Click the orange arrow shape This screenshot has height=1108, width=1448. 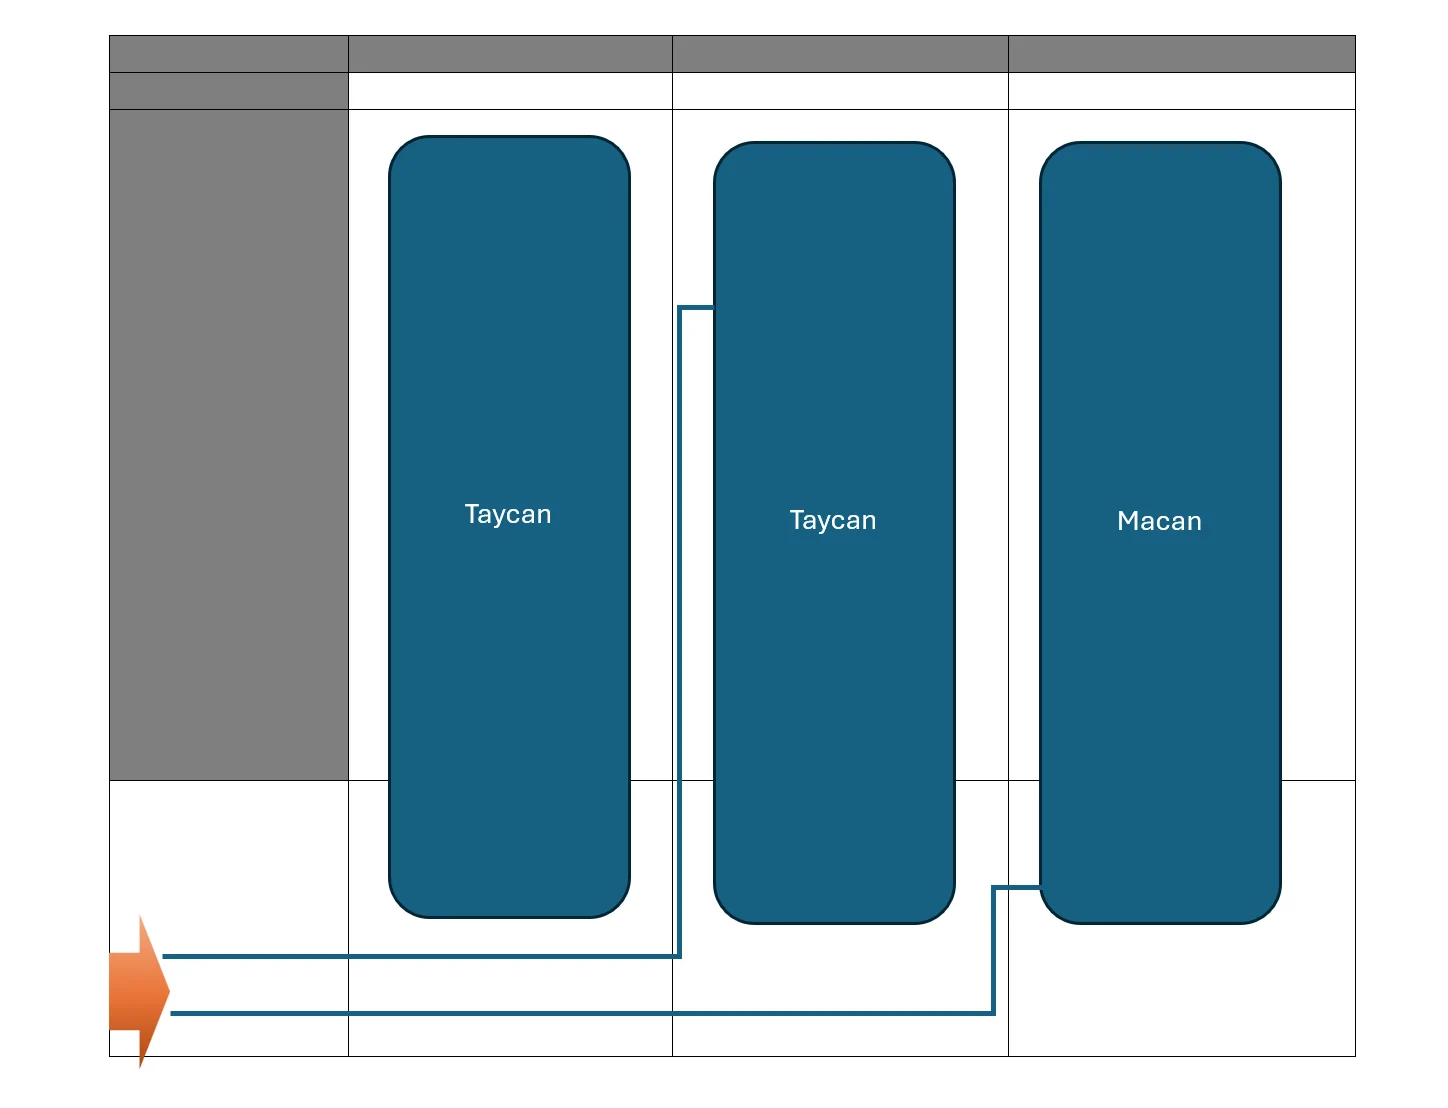pyautogui.click(x=139, y=991)
